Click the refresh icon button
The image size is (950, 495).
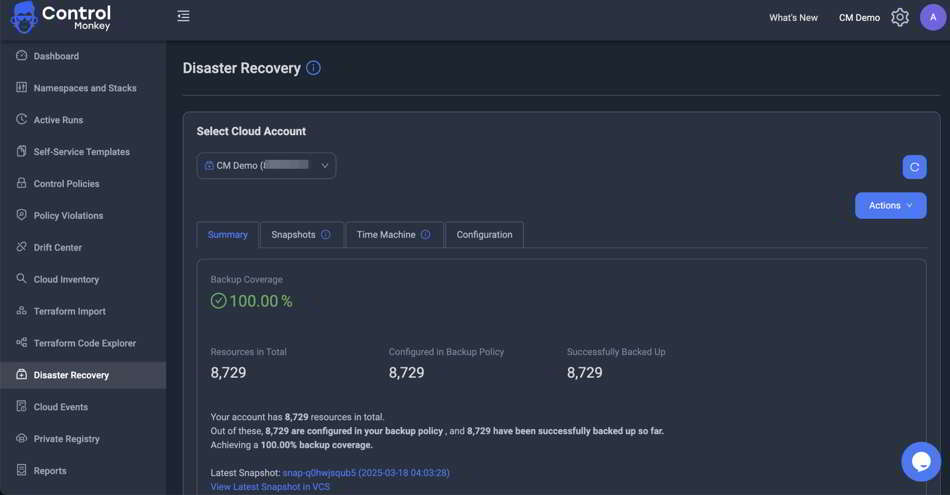pos(914,167)
